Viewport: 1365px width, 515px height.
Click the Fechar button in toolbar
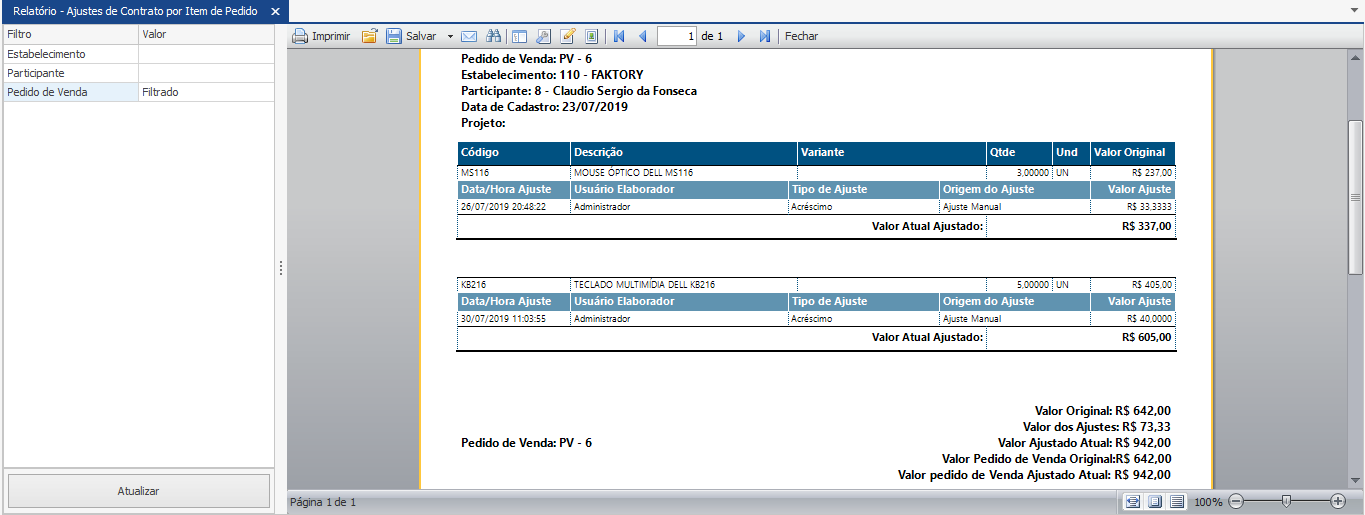[801, 36]
